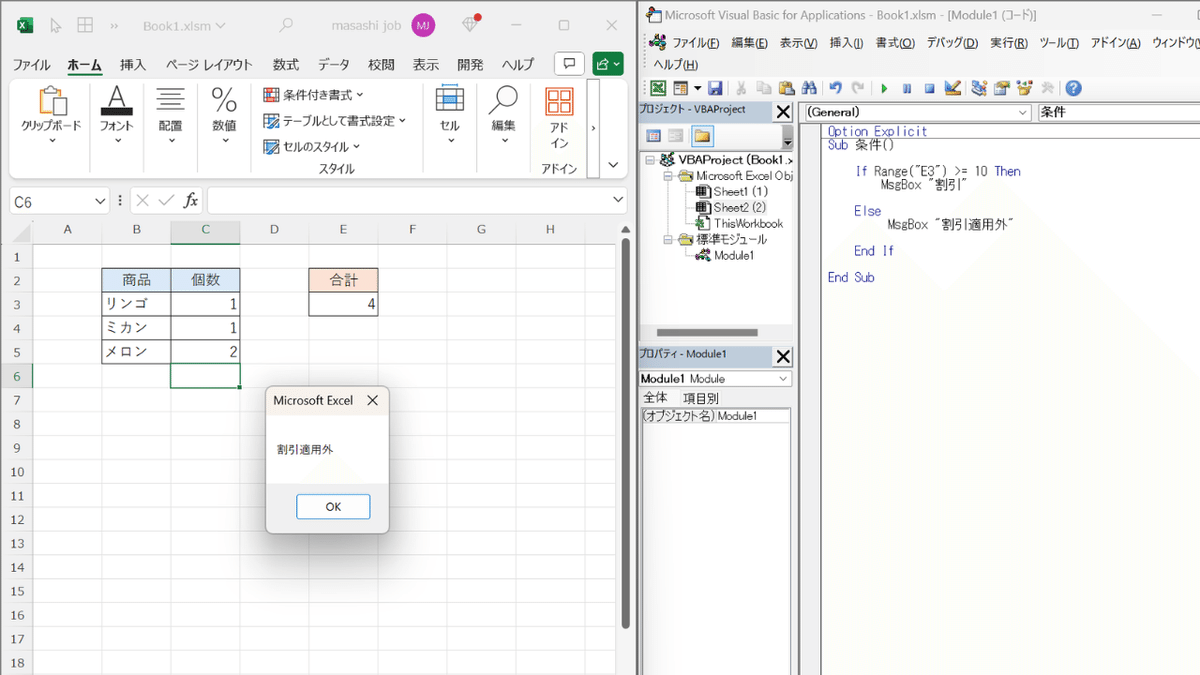Image resolution: width=1200 pixels, height=675 pixels.
Task: Click OK in the Microsoft Excel message box
Action: [x=333, y=507]
